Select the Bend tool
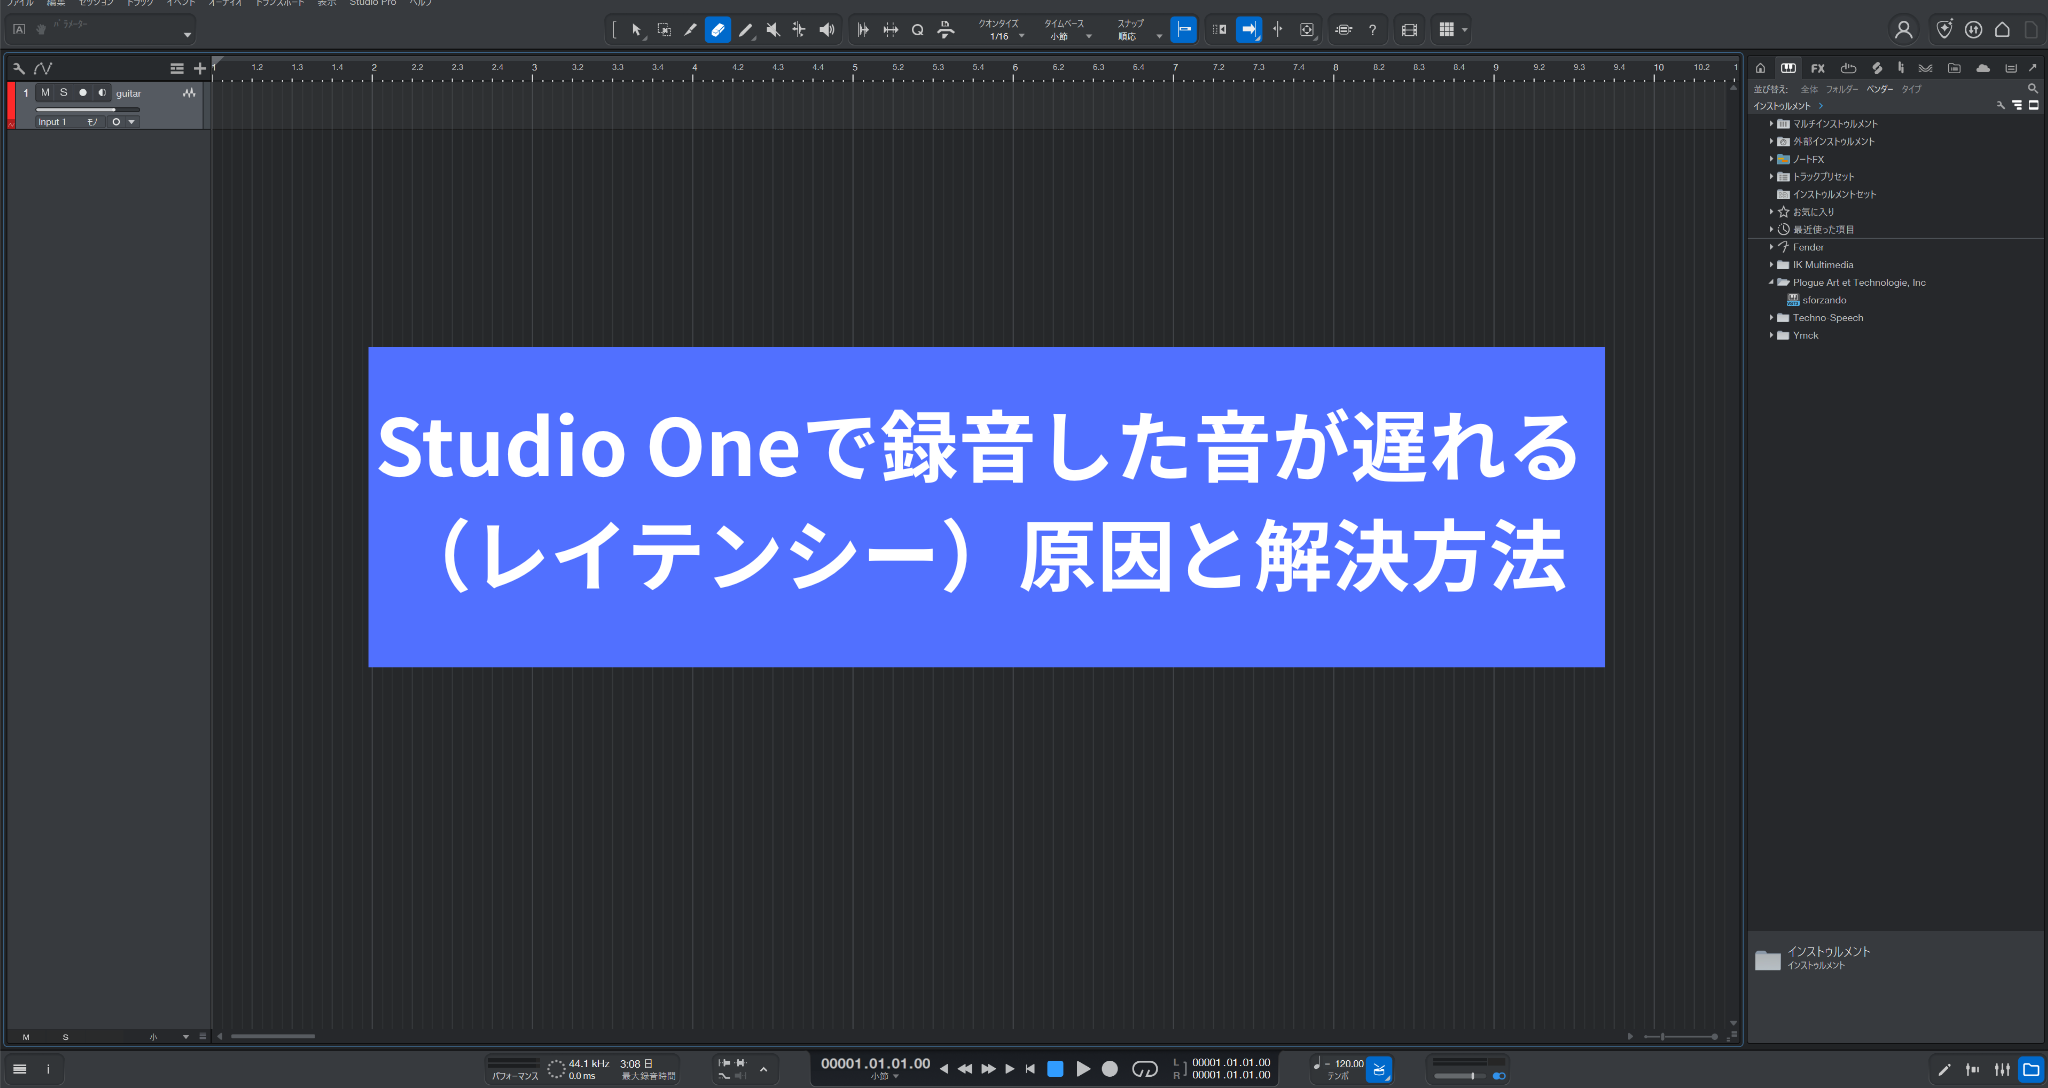Viewport: 2048px width, 1088px height. coord(799,30)
